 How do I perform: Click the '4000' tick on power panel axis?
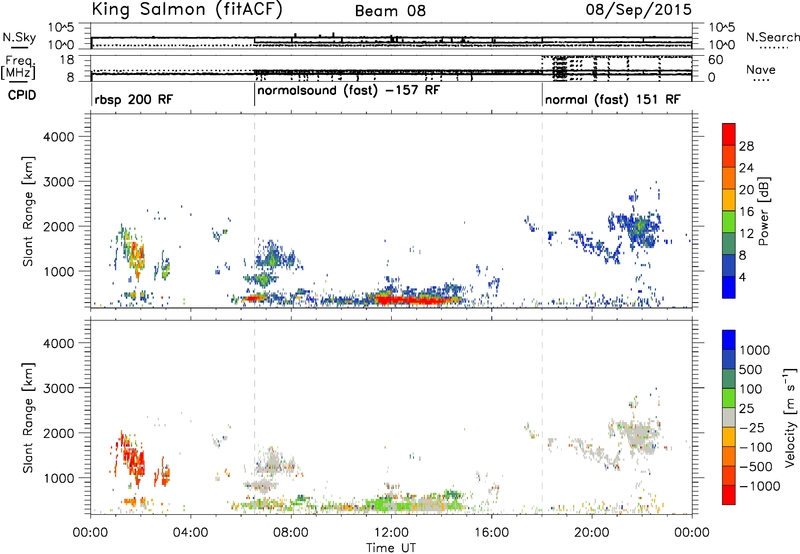tap(58, 137)
